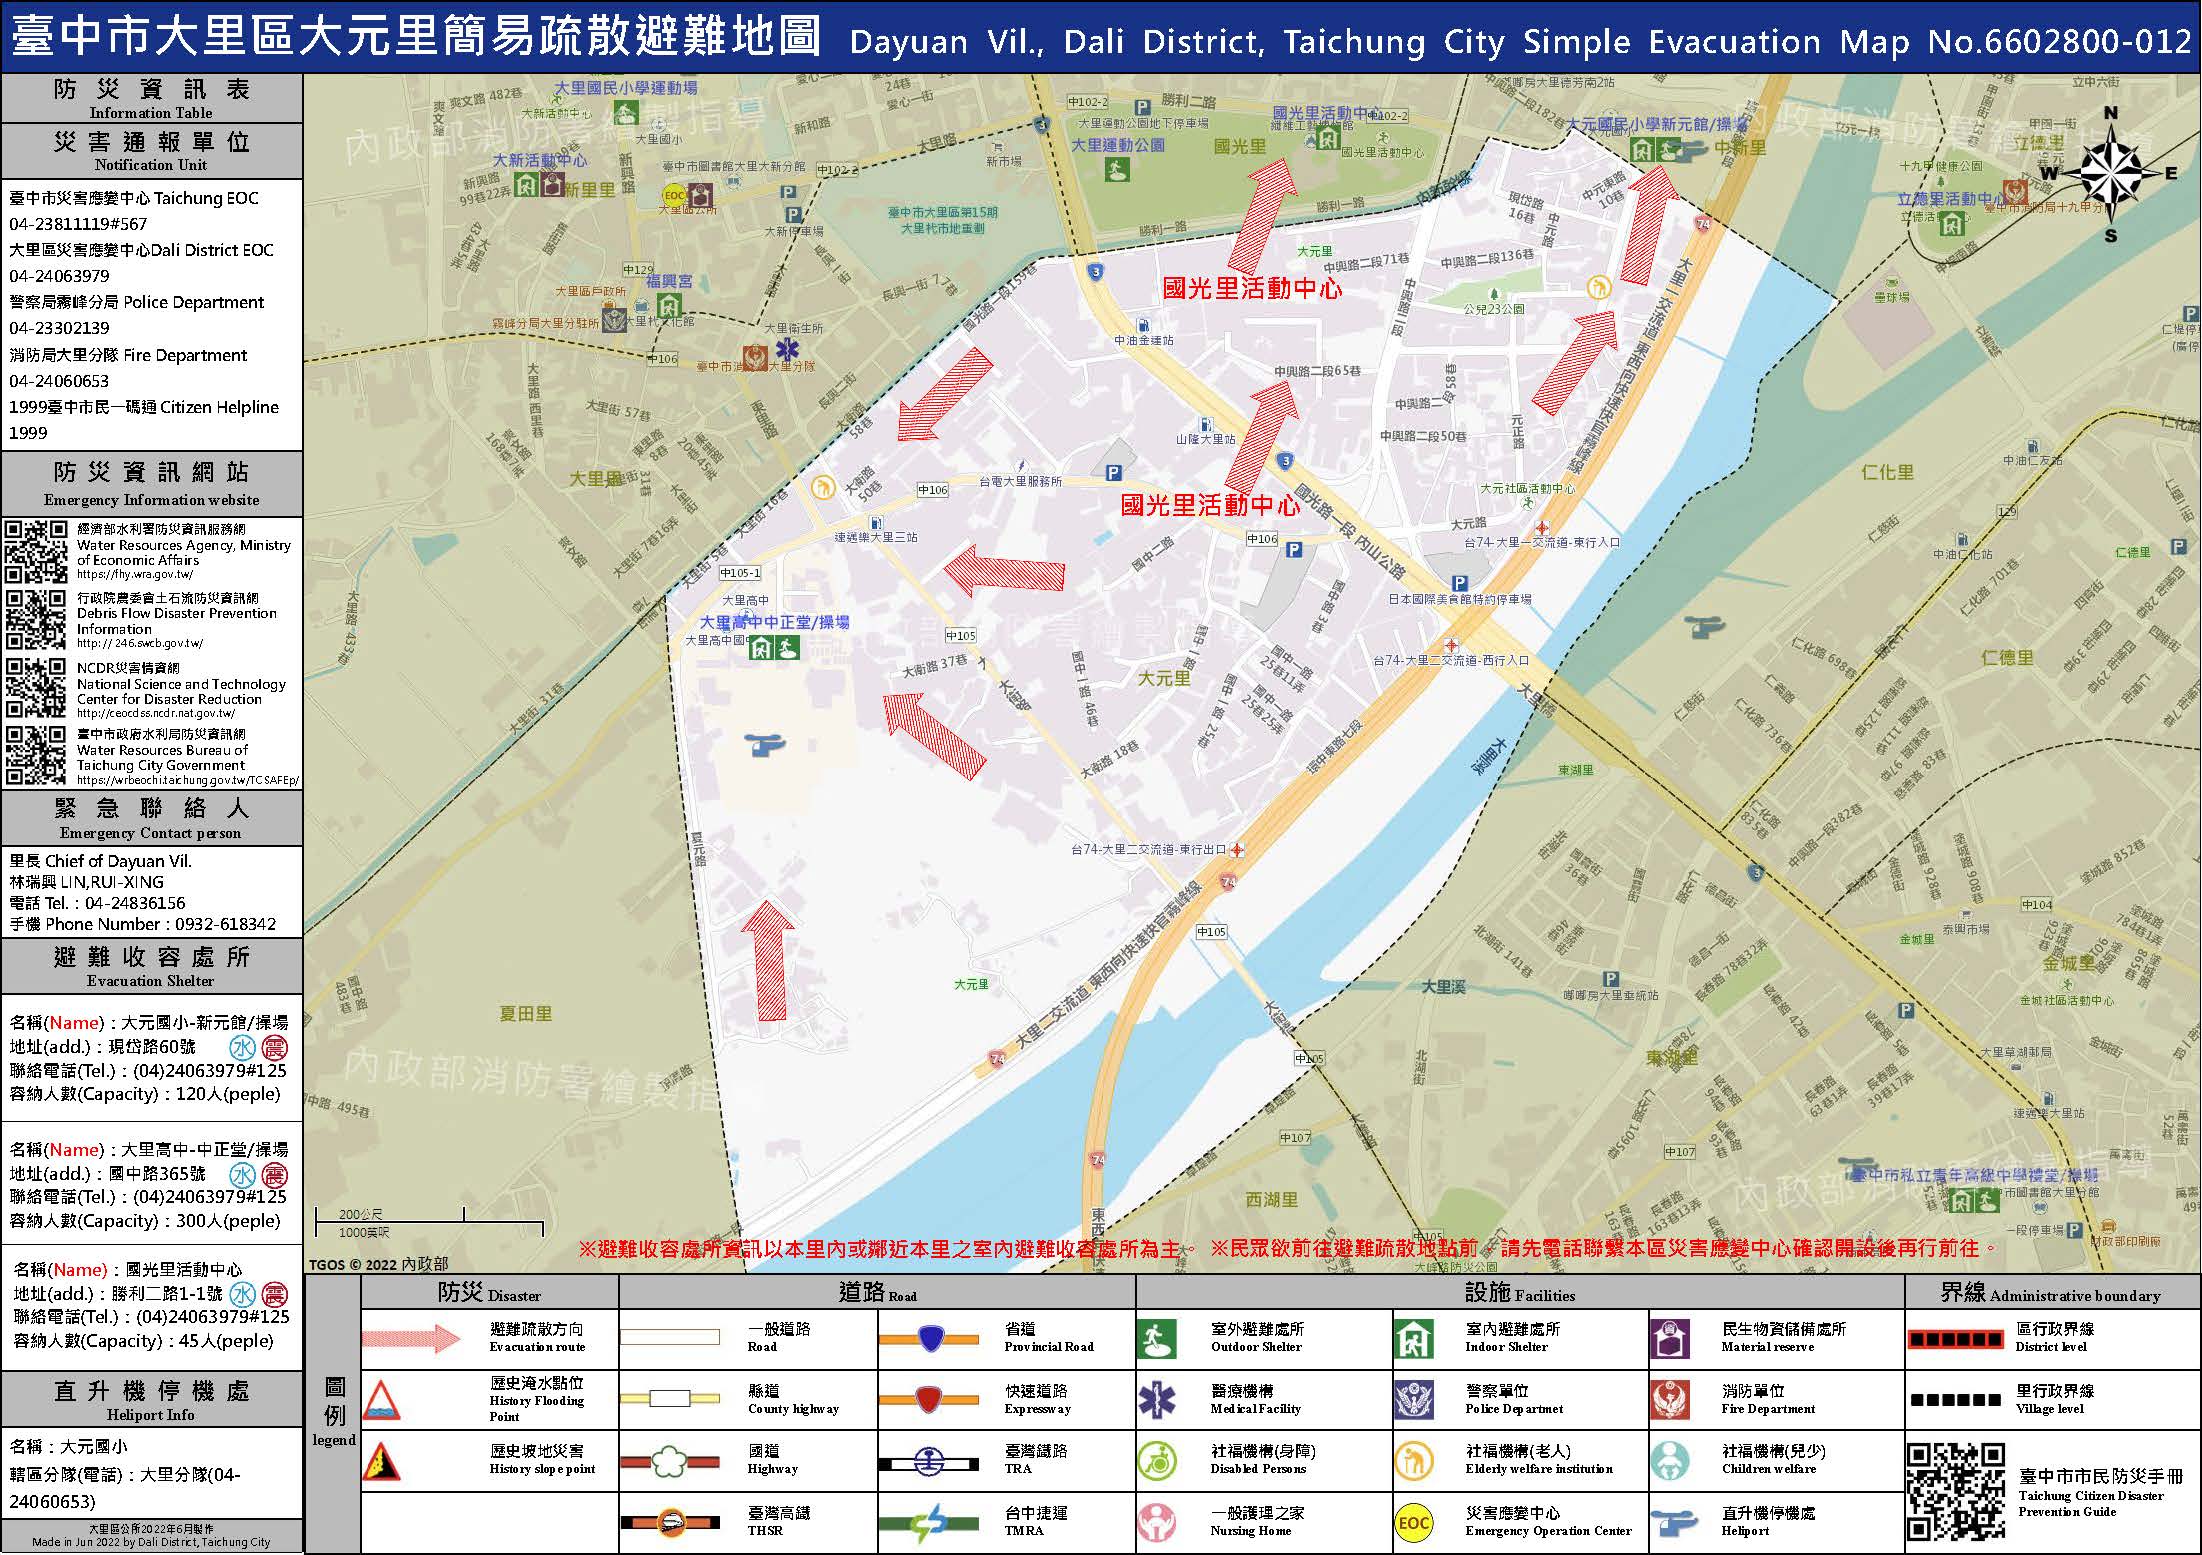2202x1555 pixels.
Task: Click the Expressway shield symbol in legend
Action: [x=929, y=1399]
